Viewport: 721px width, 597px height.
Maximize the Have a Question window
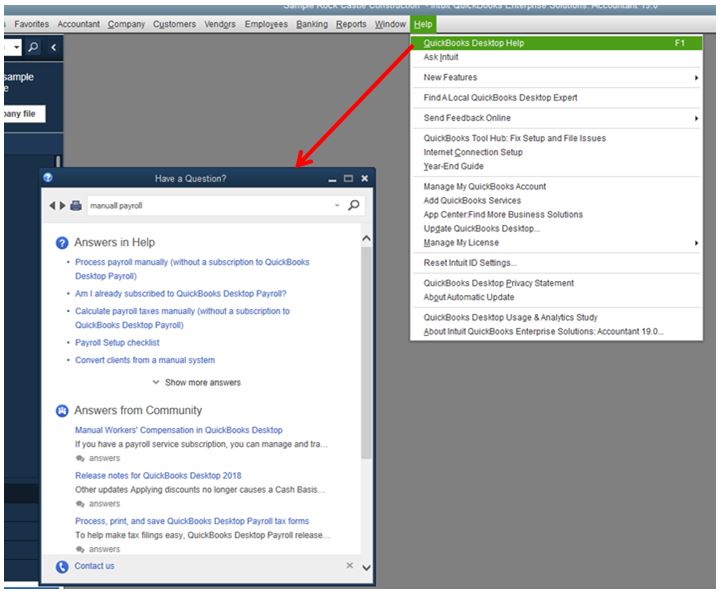349,178
